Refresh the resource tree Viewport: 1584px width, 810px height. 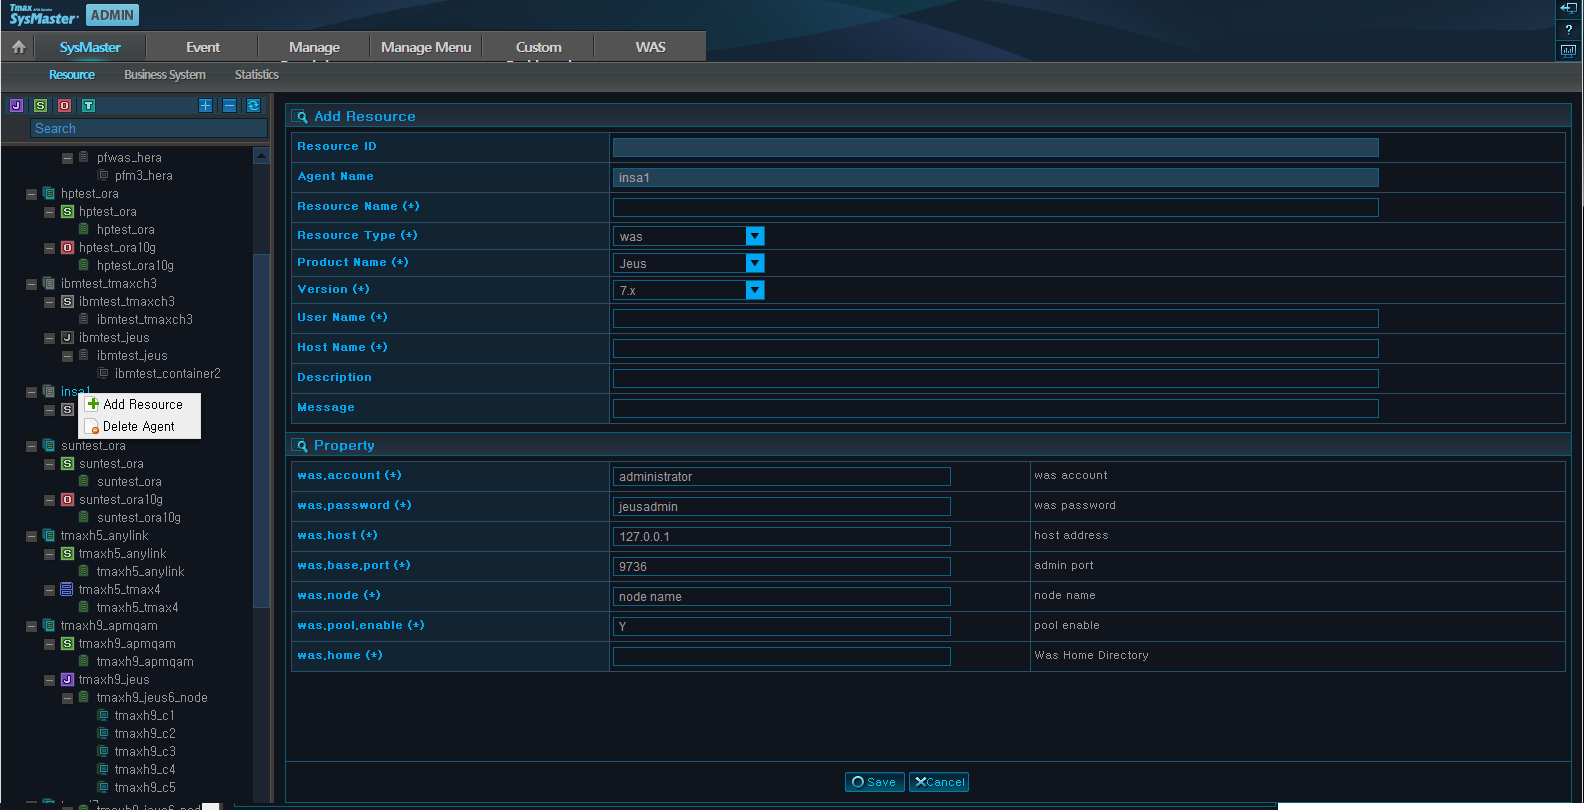click(253, 105)
